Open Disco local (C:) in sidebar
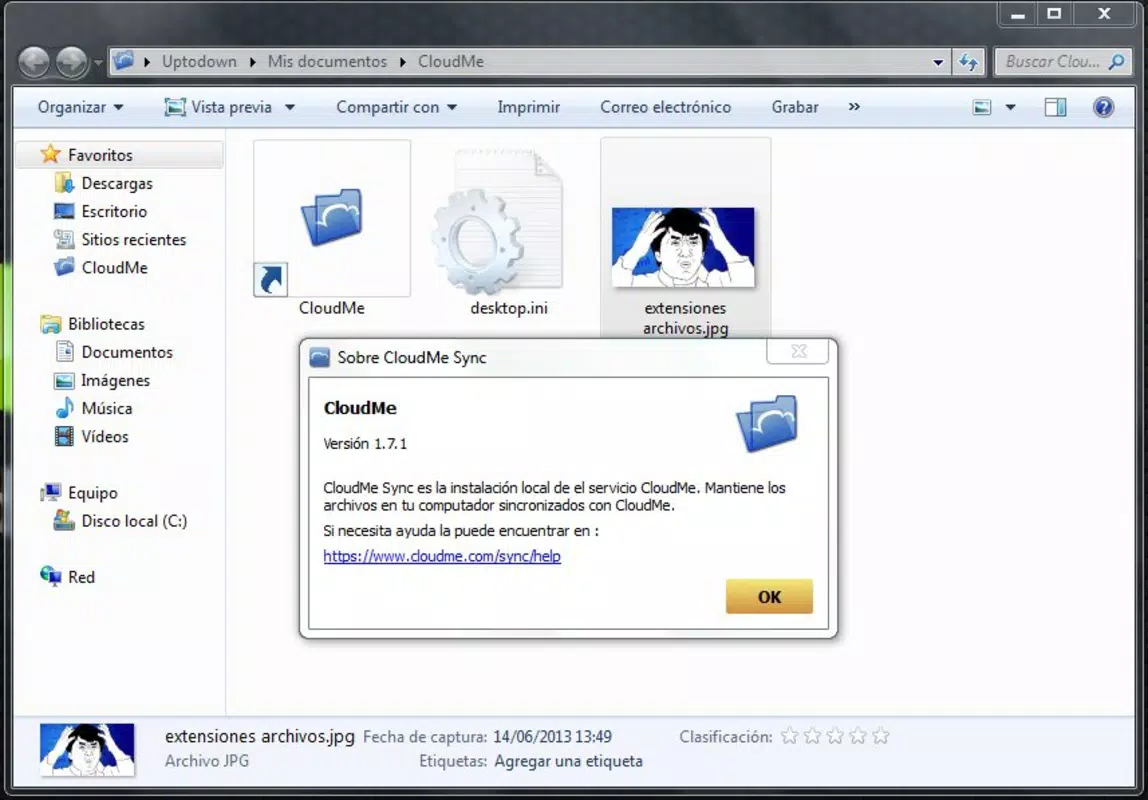Screen dimensions: 1148x800 click(x=134, y=521)
